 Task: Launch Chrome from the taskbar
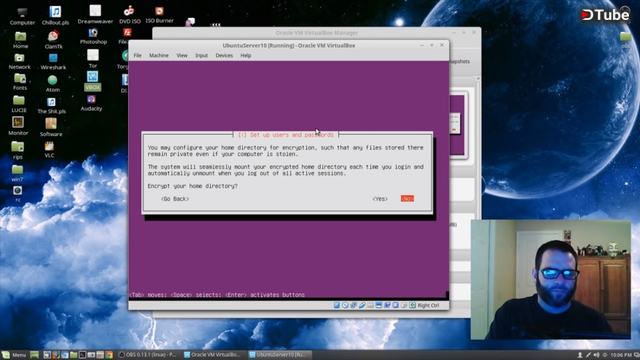(109, 355)
